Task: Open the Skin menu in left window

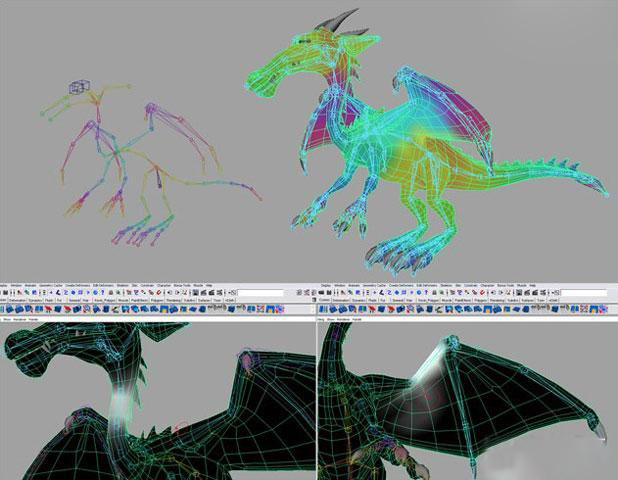Action: tap(134, 285)
